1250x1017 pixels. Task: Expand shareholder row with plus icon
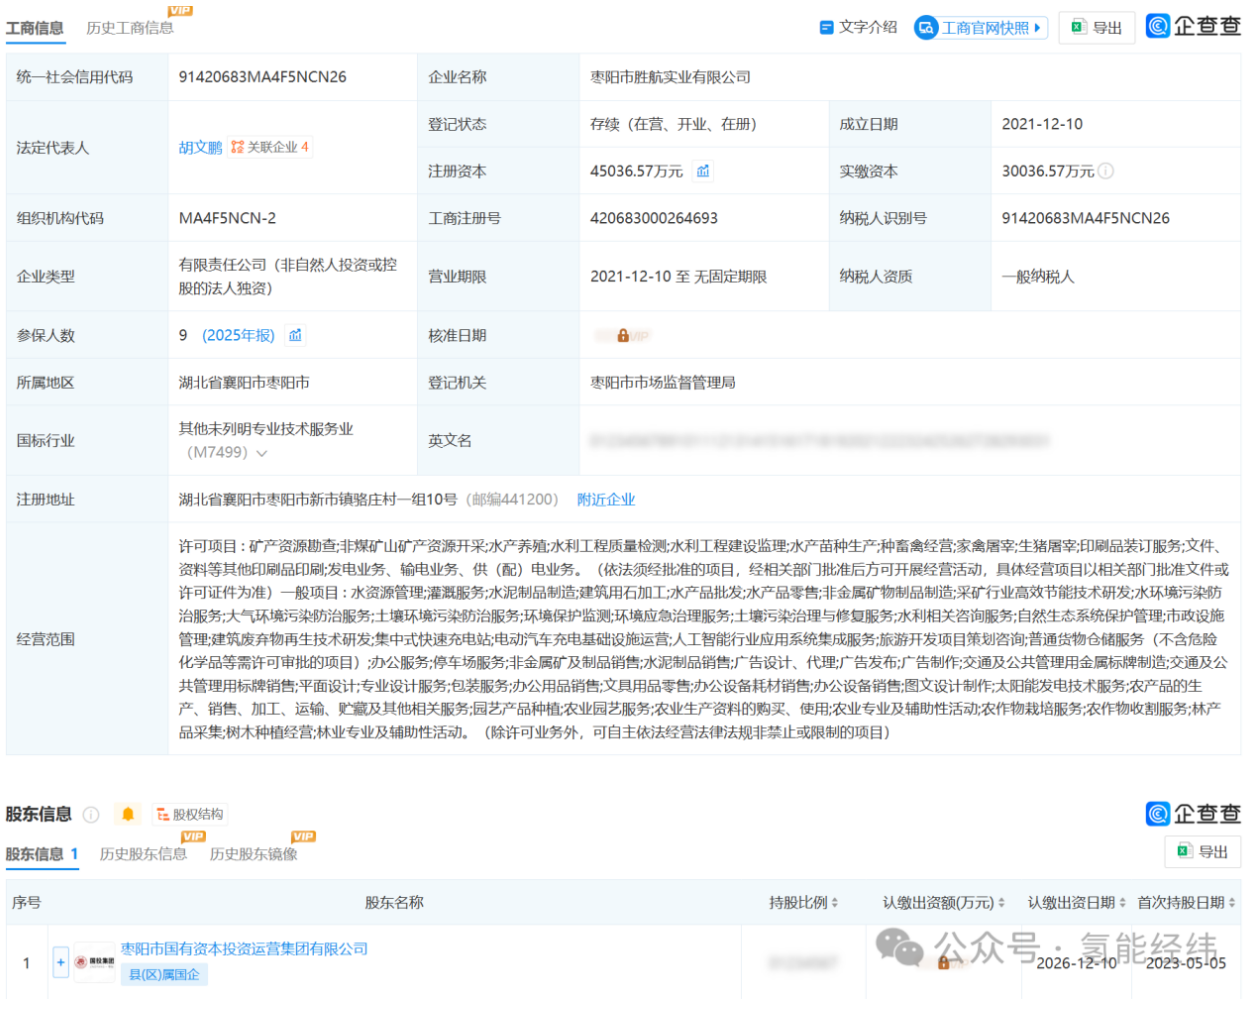pos(60,962)
